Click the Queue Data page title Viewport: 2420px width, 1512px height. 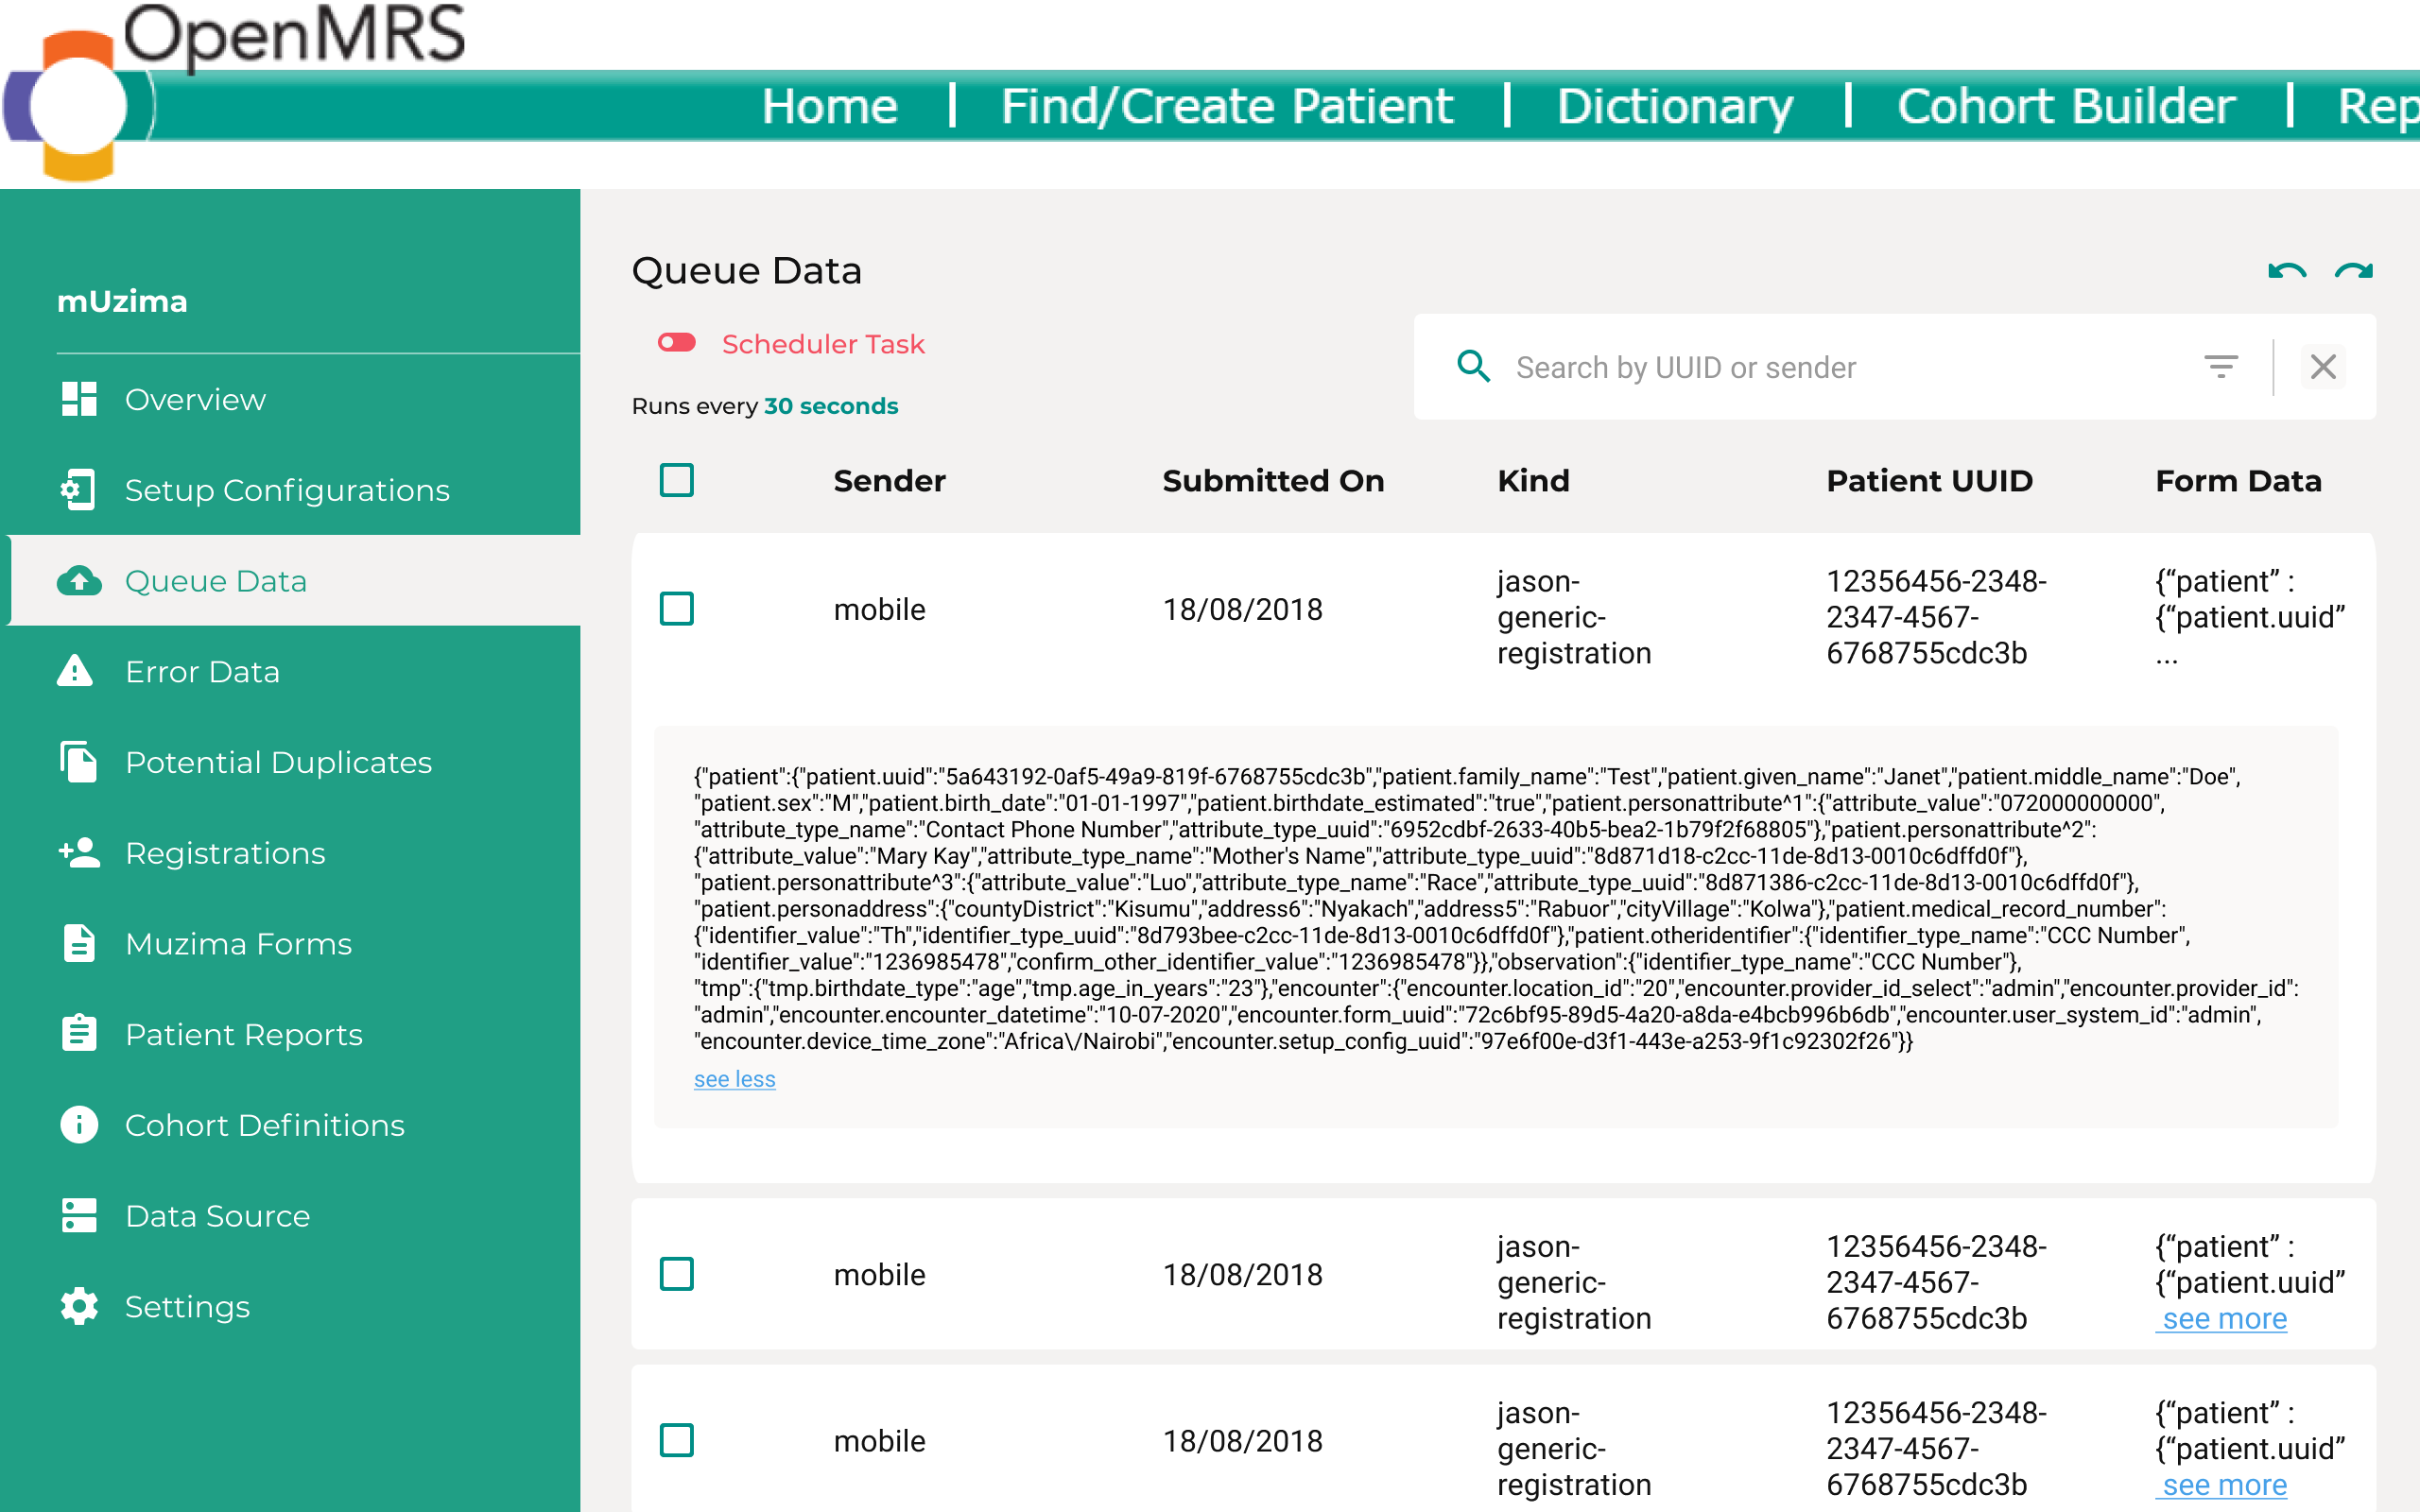pyautogui.click(x=746, y=271)
